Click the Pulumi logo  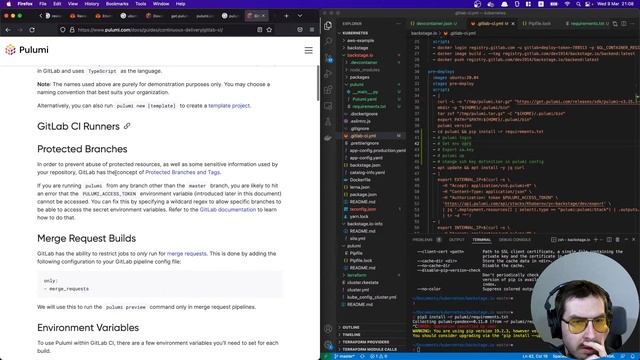(27, 50)
